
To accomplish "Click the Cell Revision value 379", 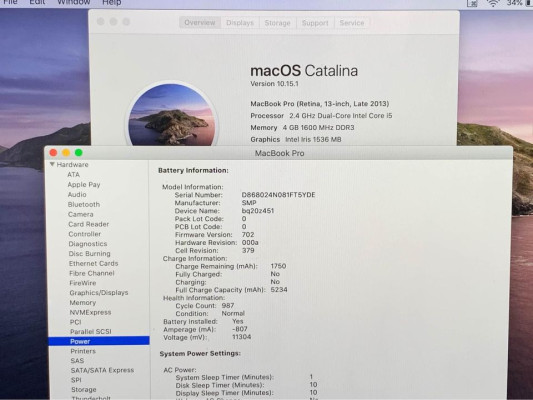I will click(x=248, y=250).
